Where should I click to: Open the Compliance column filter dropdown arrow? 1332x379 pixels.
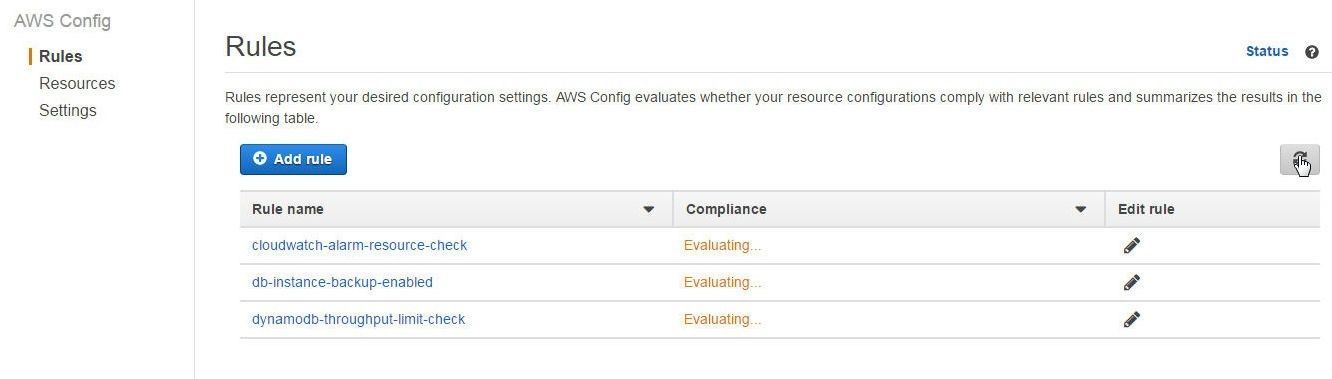tap(1080, 210)
